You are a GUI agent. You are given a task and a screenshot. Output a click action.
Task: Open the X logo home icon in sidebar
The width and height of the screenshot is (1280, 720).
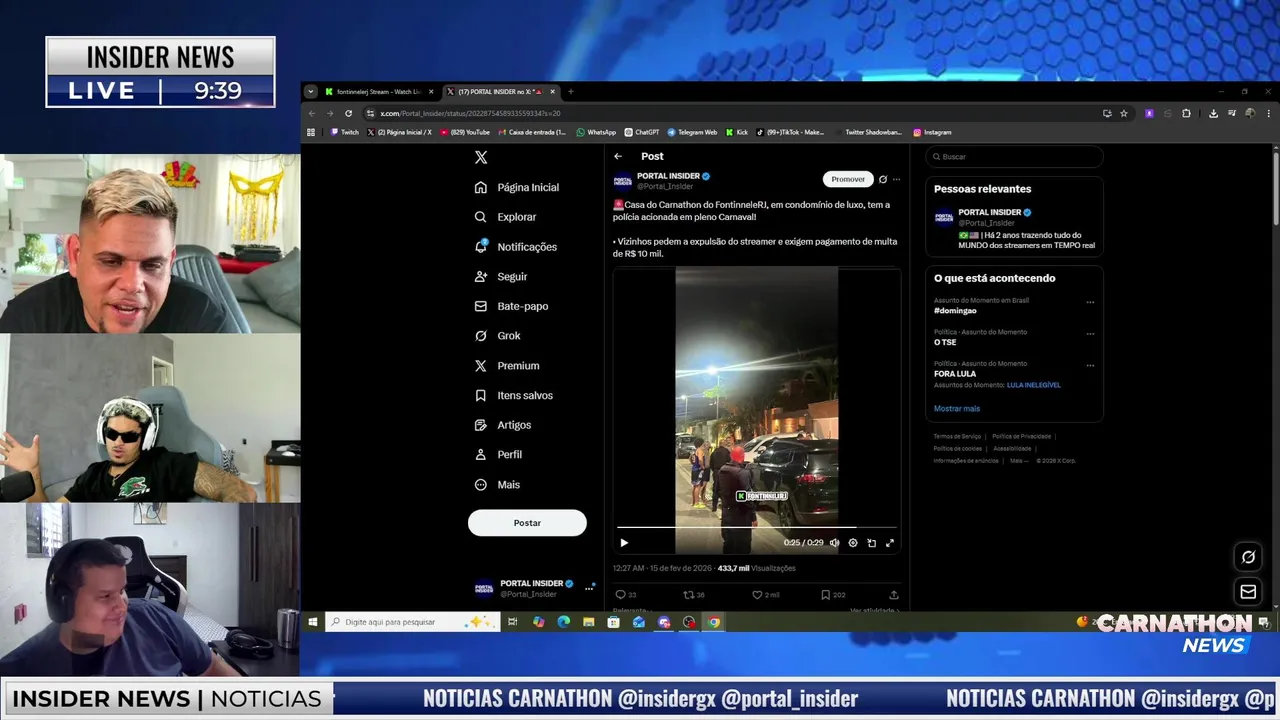[481, 158]
